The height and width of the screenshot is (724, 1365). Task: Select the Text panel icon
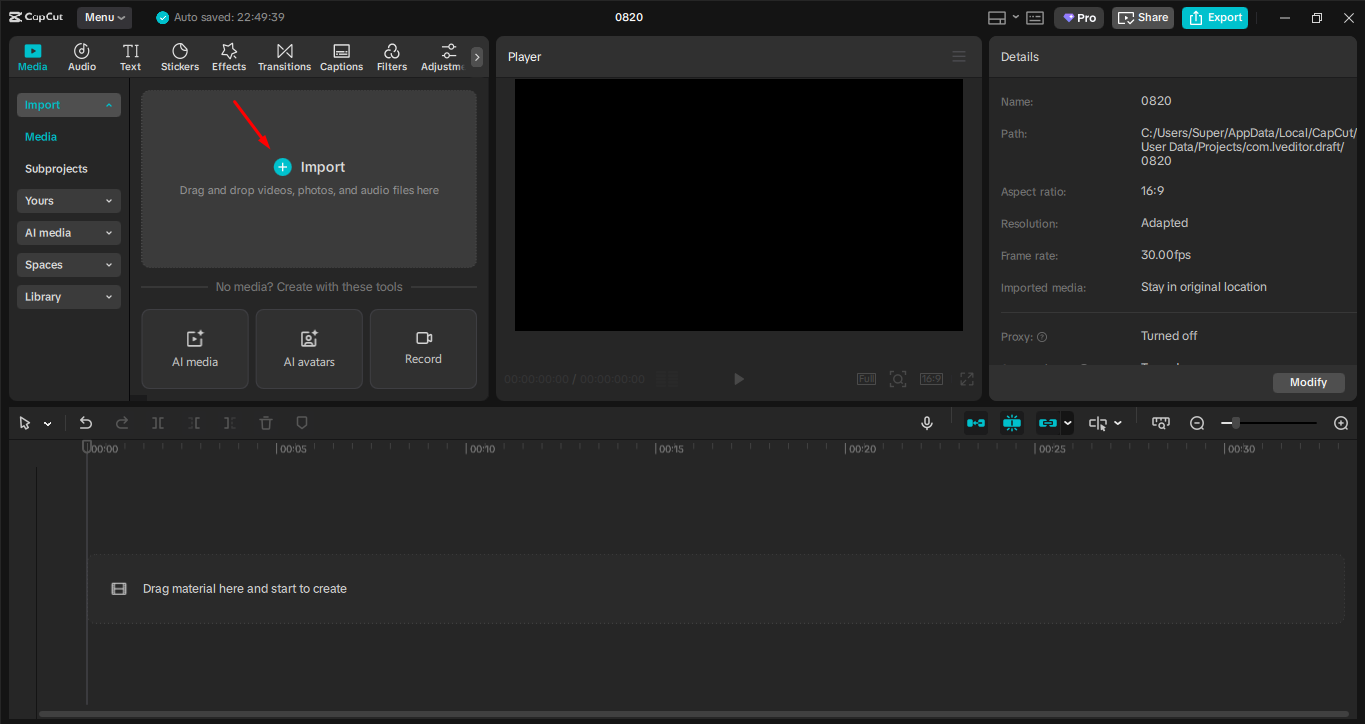[130, 56]
